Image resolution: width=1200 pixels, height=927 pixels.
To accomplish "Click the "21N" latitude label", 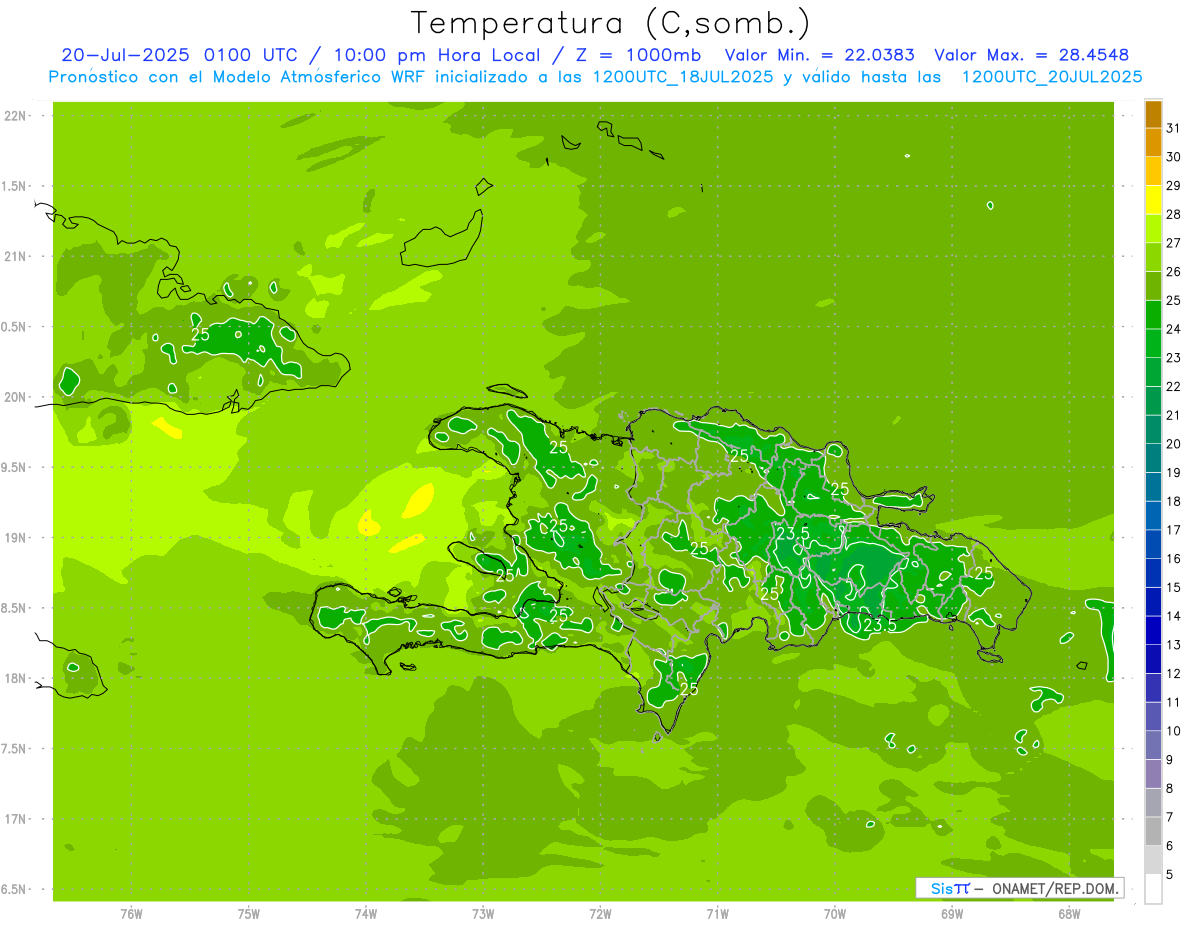I will pos(17,256).
